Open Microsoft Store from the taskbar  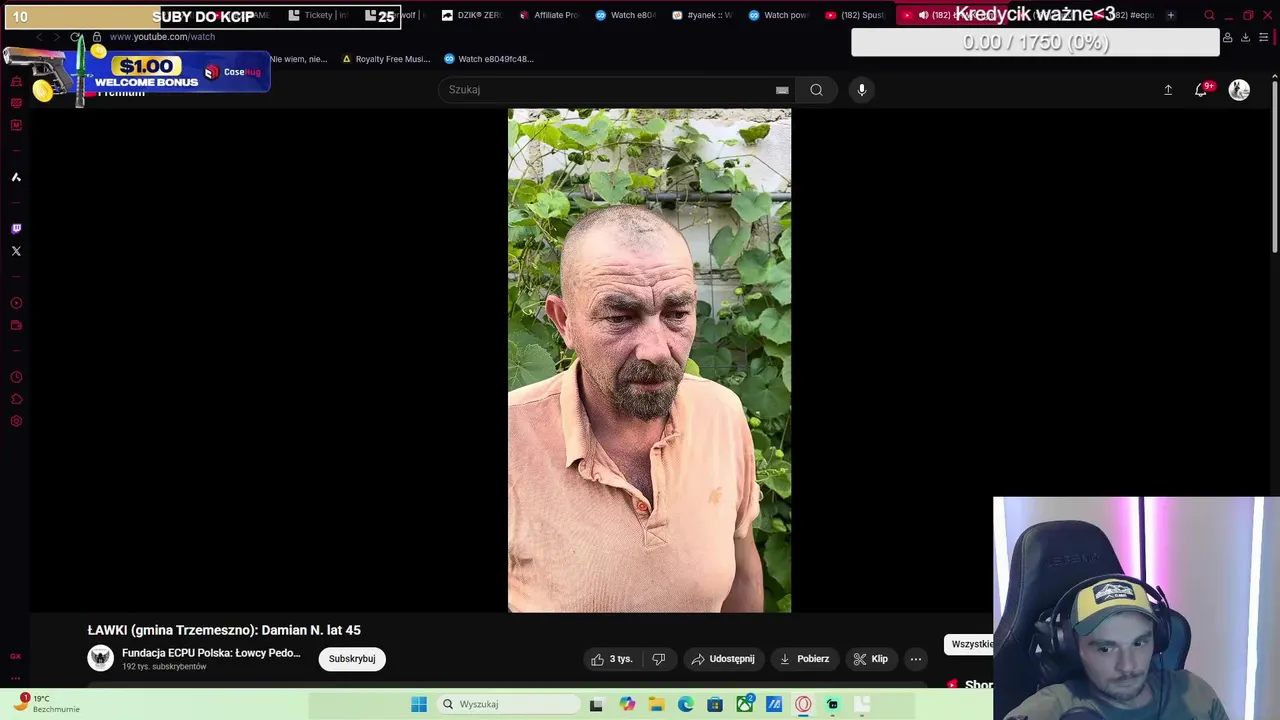pyautogui.click(x=715, y=704)
